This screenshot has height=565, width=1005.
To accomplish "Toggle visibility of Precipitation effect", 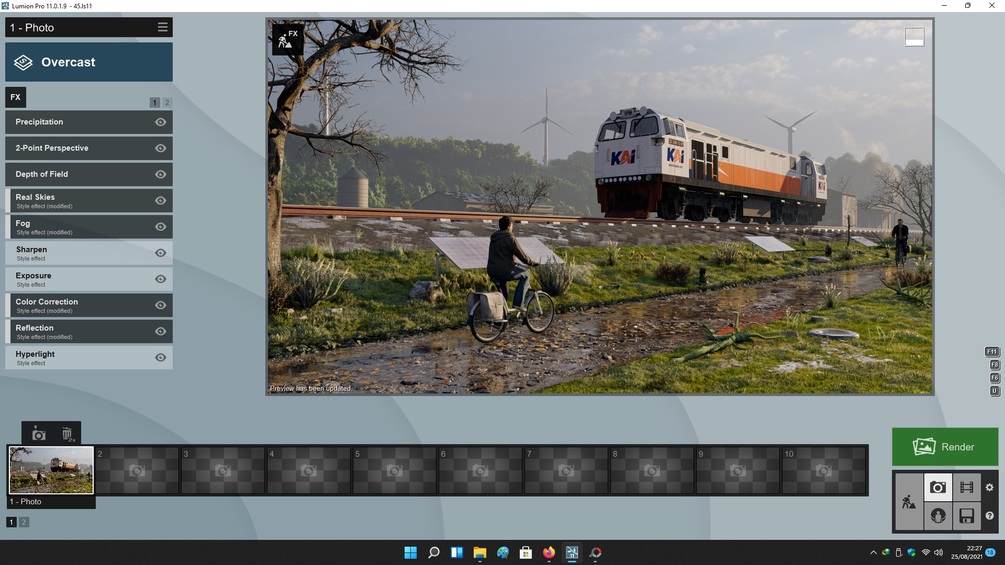I will coord(160,122).
